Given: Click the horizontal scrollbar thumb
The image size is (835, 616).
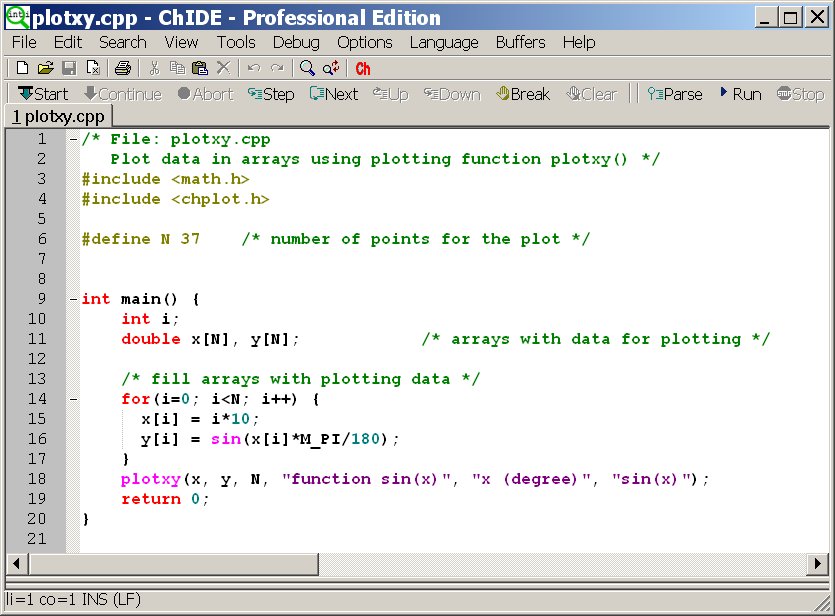Looking at the screenshot, I should (174, 563).
